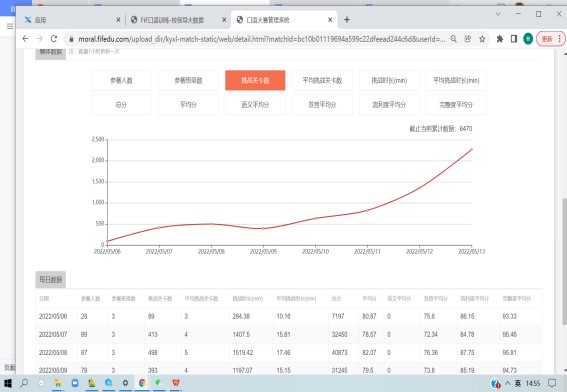567x392 pixels.
Task: Select the highlighted 挑战关卡数 button
Action: pos(255,80)
